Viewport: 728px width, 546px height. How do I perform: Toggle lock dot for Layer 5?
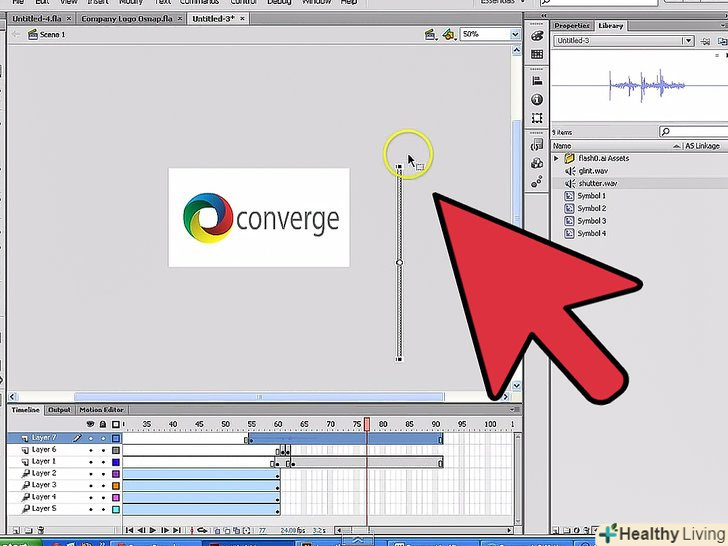103,509
